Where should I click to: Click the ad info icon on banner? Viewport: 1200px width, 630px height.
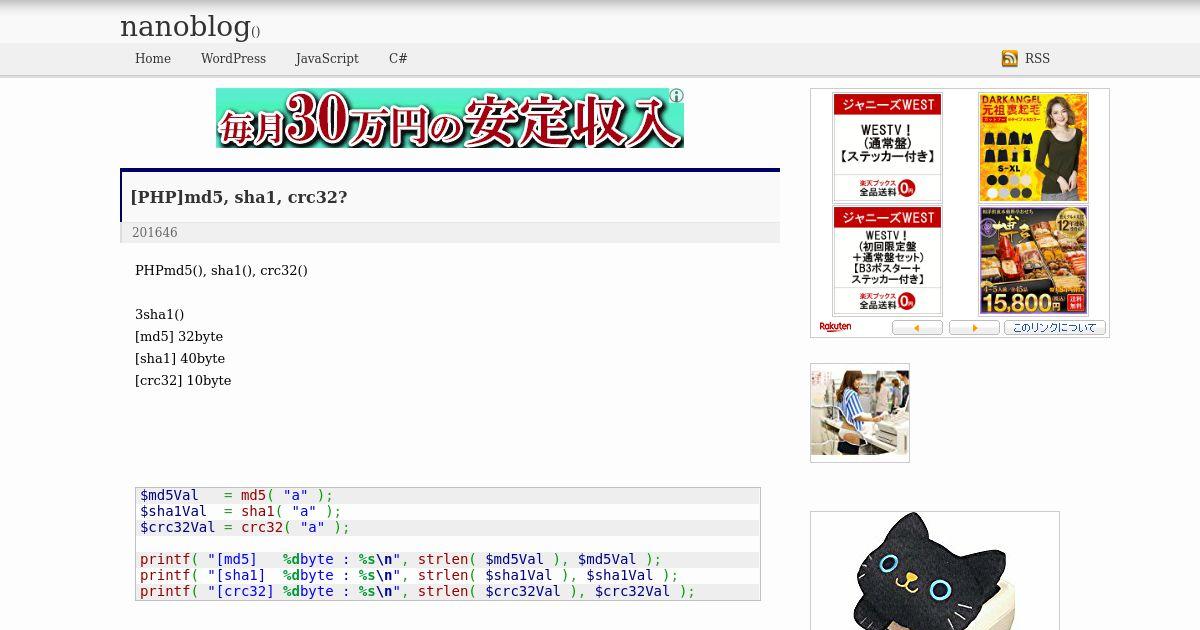coord(677,96)
